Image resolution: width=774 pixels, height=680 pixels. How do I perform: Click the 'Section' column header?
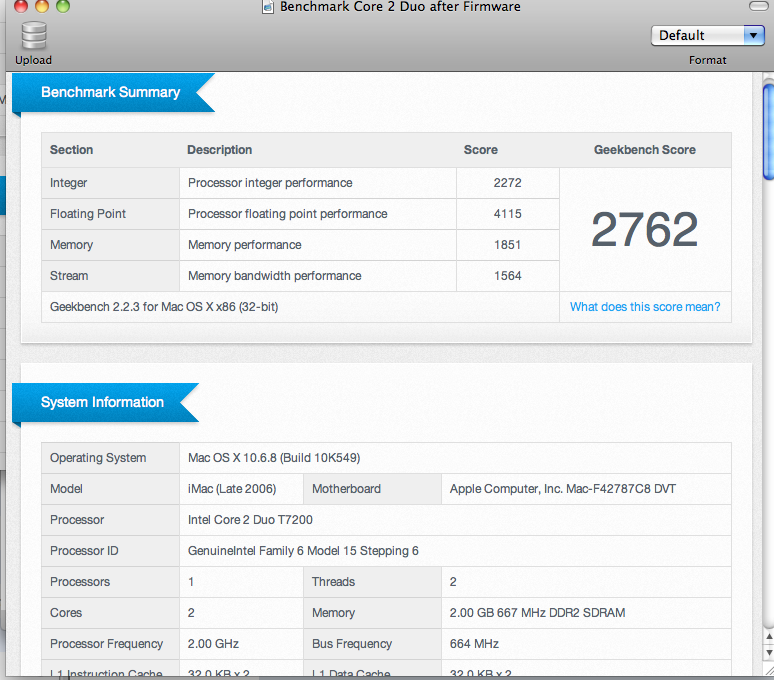point(71,150)
